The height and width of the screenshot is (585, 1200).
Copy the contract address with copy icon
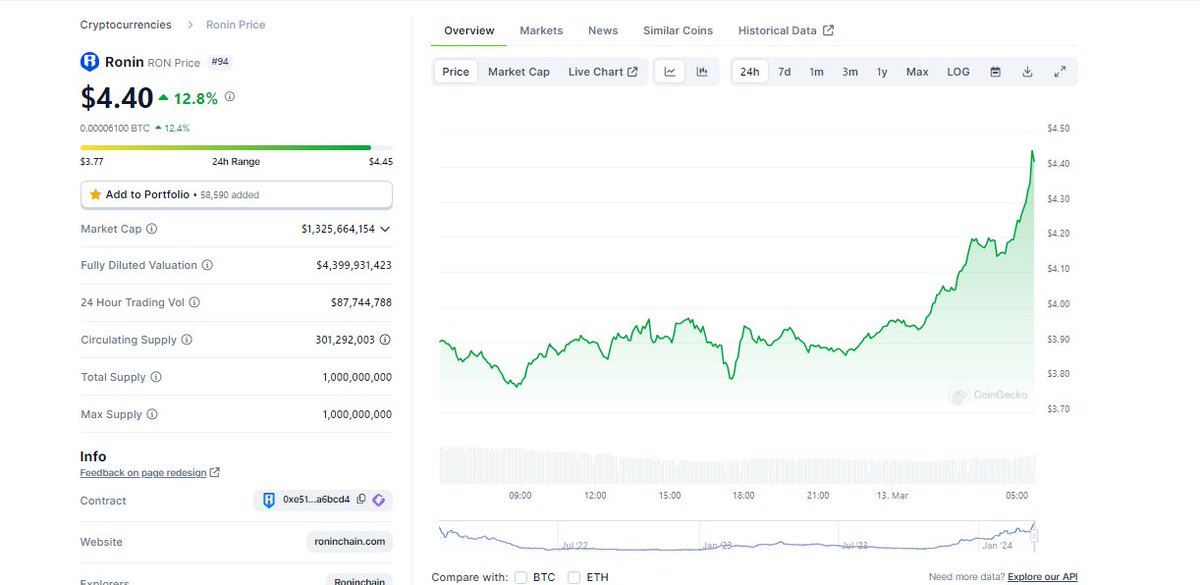pyautogui.click(x=361, y=499)
